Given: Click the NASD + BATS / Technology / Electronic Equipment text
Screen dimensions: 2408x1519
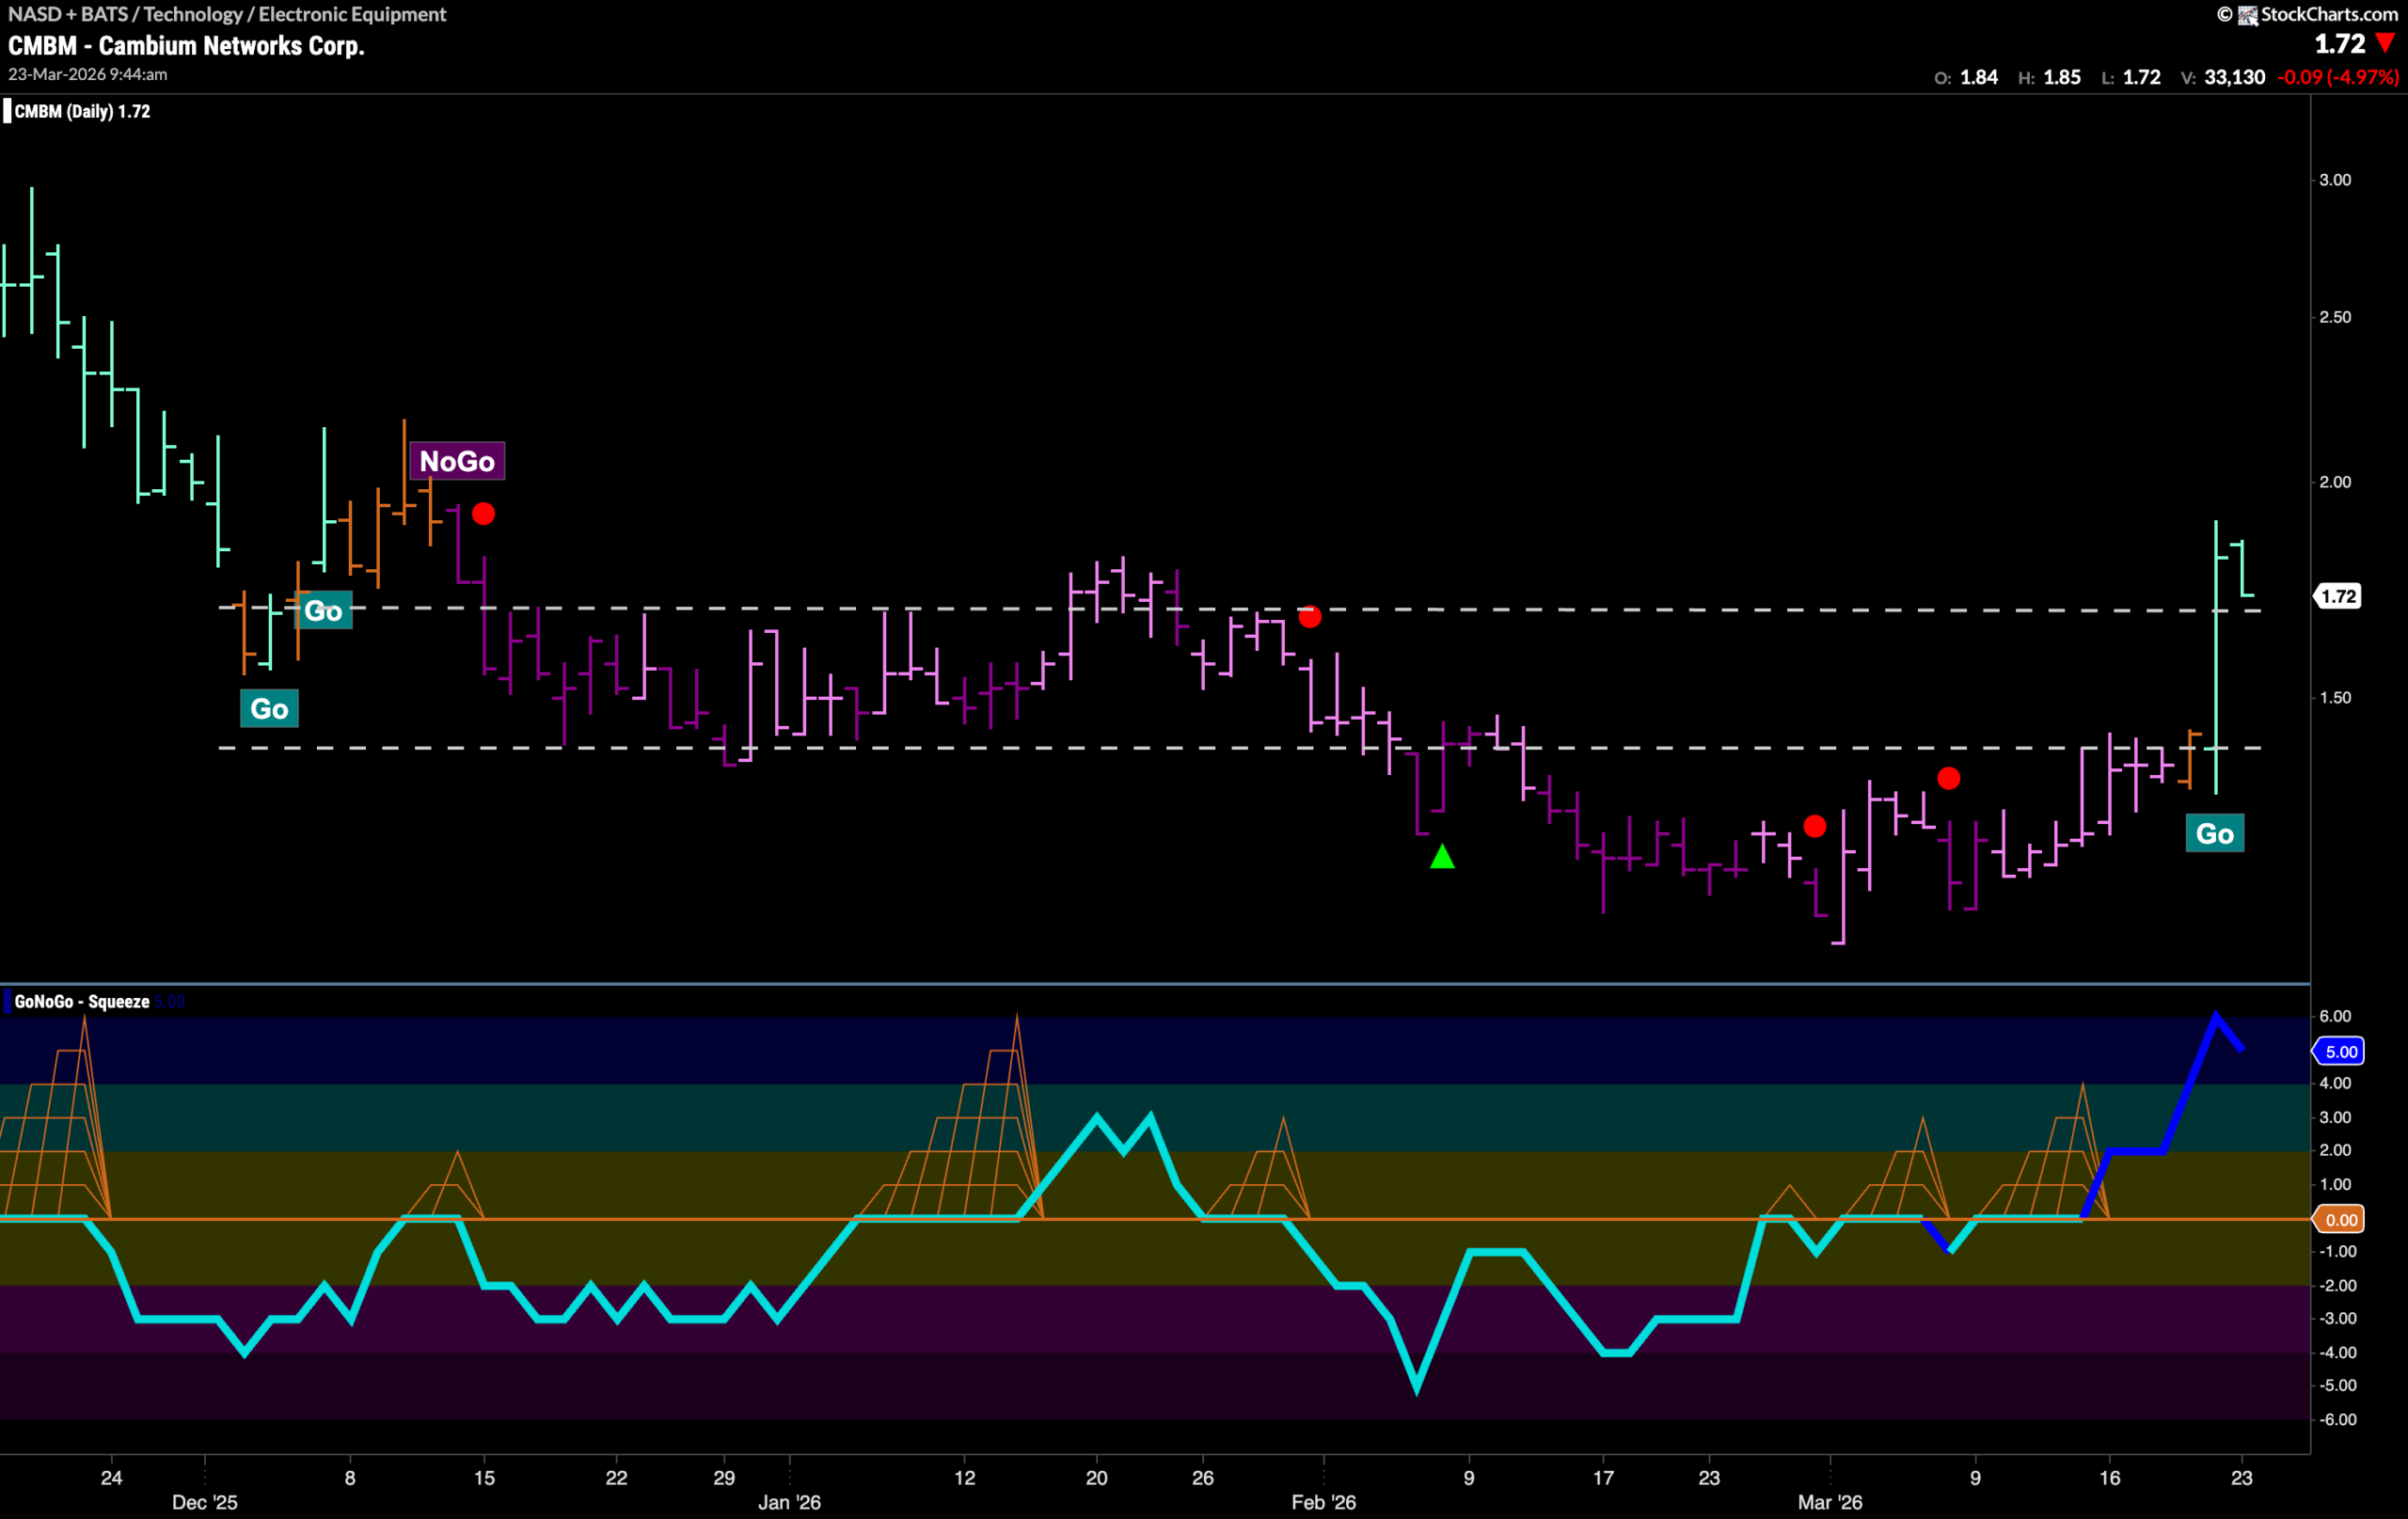Looking at the screenshot, I should pyautogui.click(x=227, y=14).
